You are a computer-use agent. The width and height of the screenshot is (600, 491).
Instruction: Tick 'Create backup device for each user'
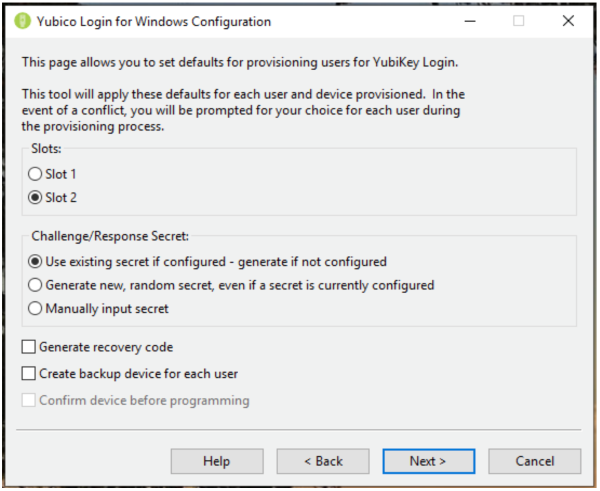(28, 374)
